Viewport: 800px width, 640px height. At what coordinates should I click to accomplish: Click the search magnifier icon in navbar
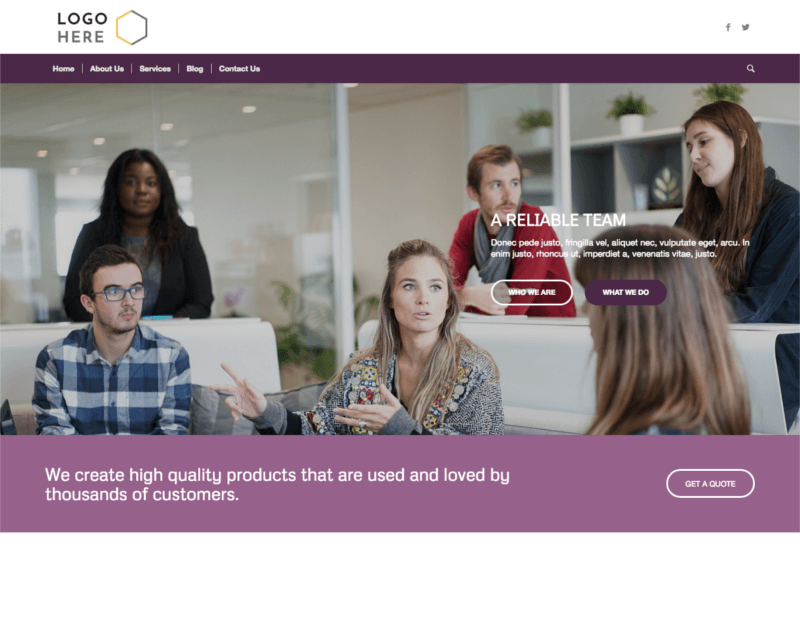(751, 68)
